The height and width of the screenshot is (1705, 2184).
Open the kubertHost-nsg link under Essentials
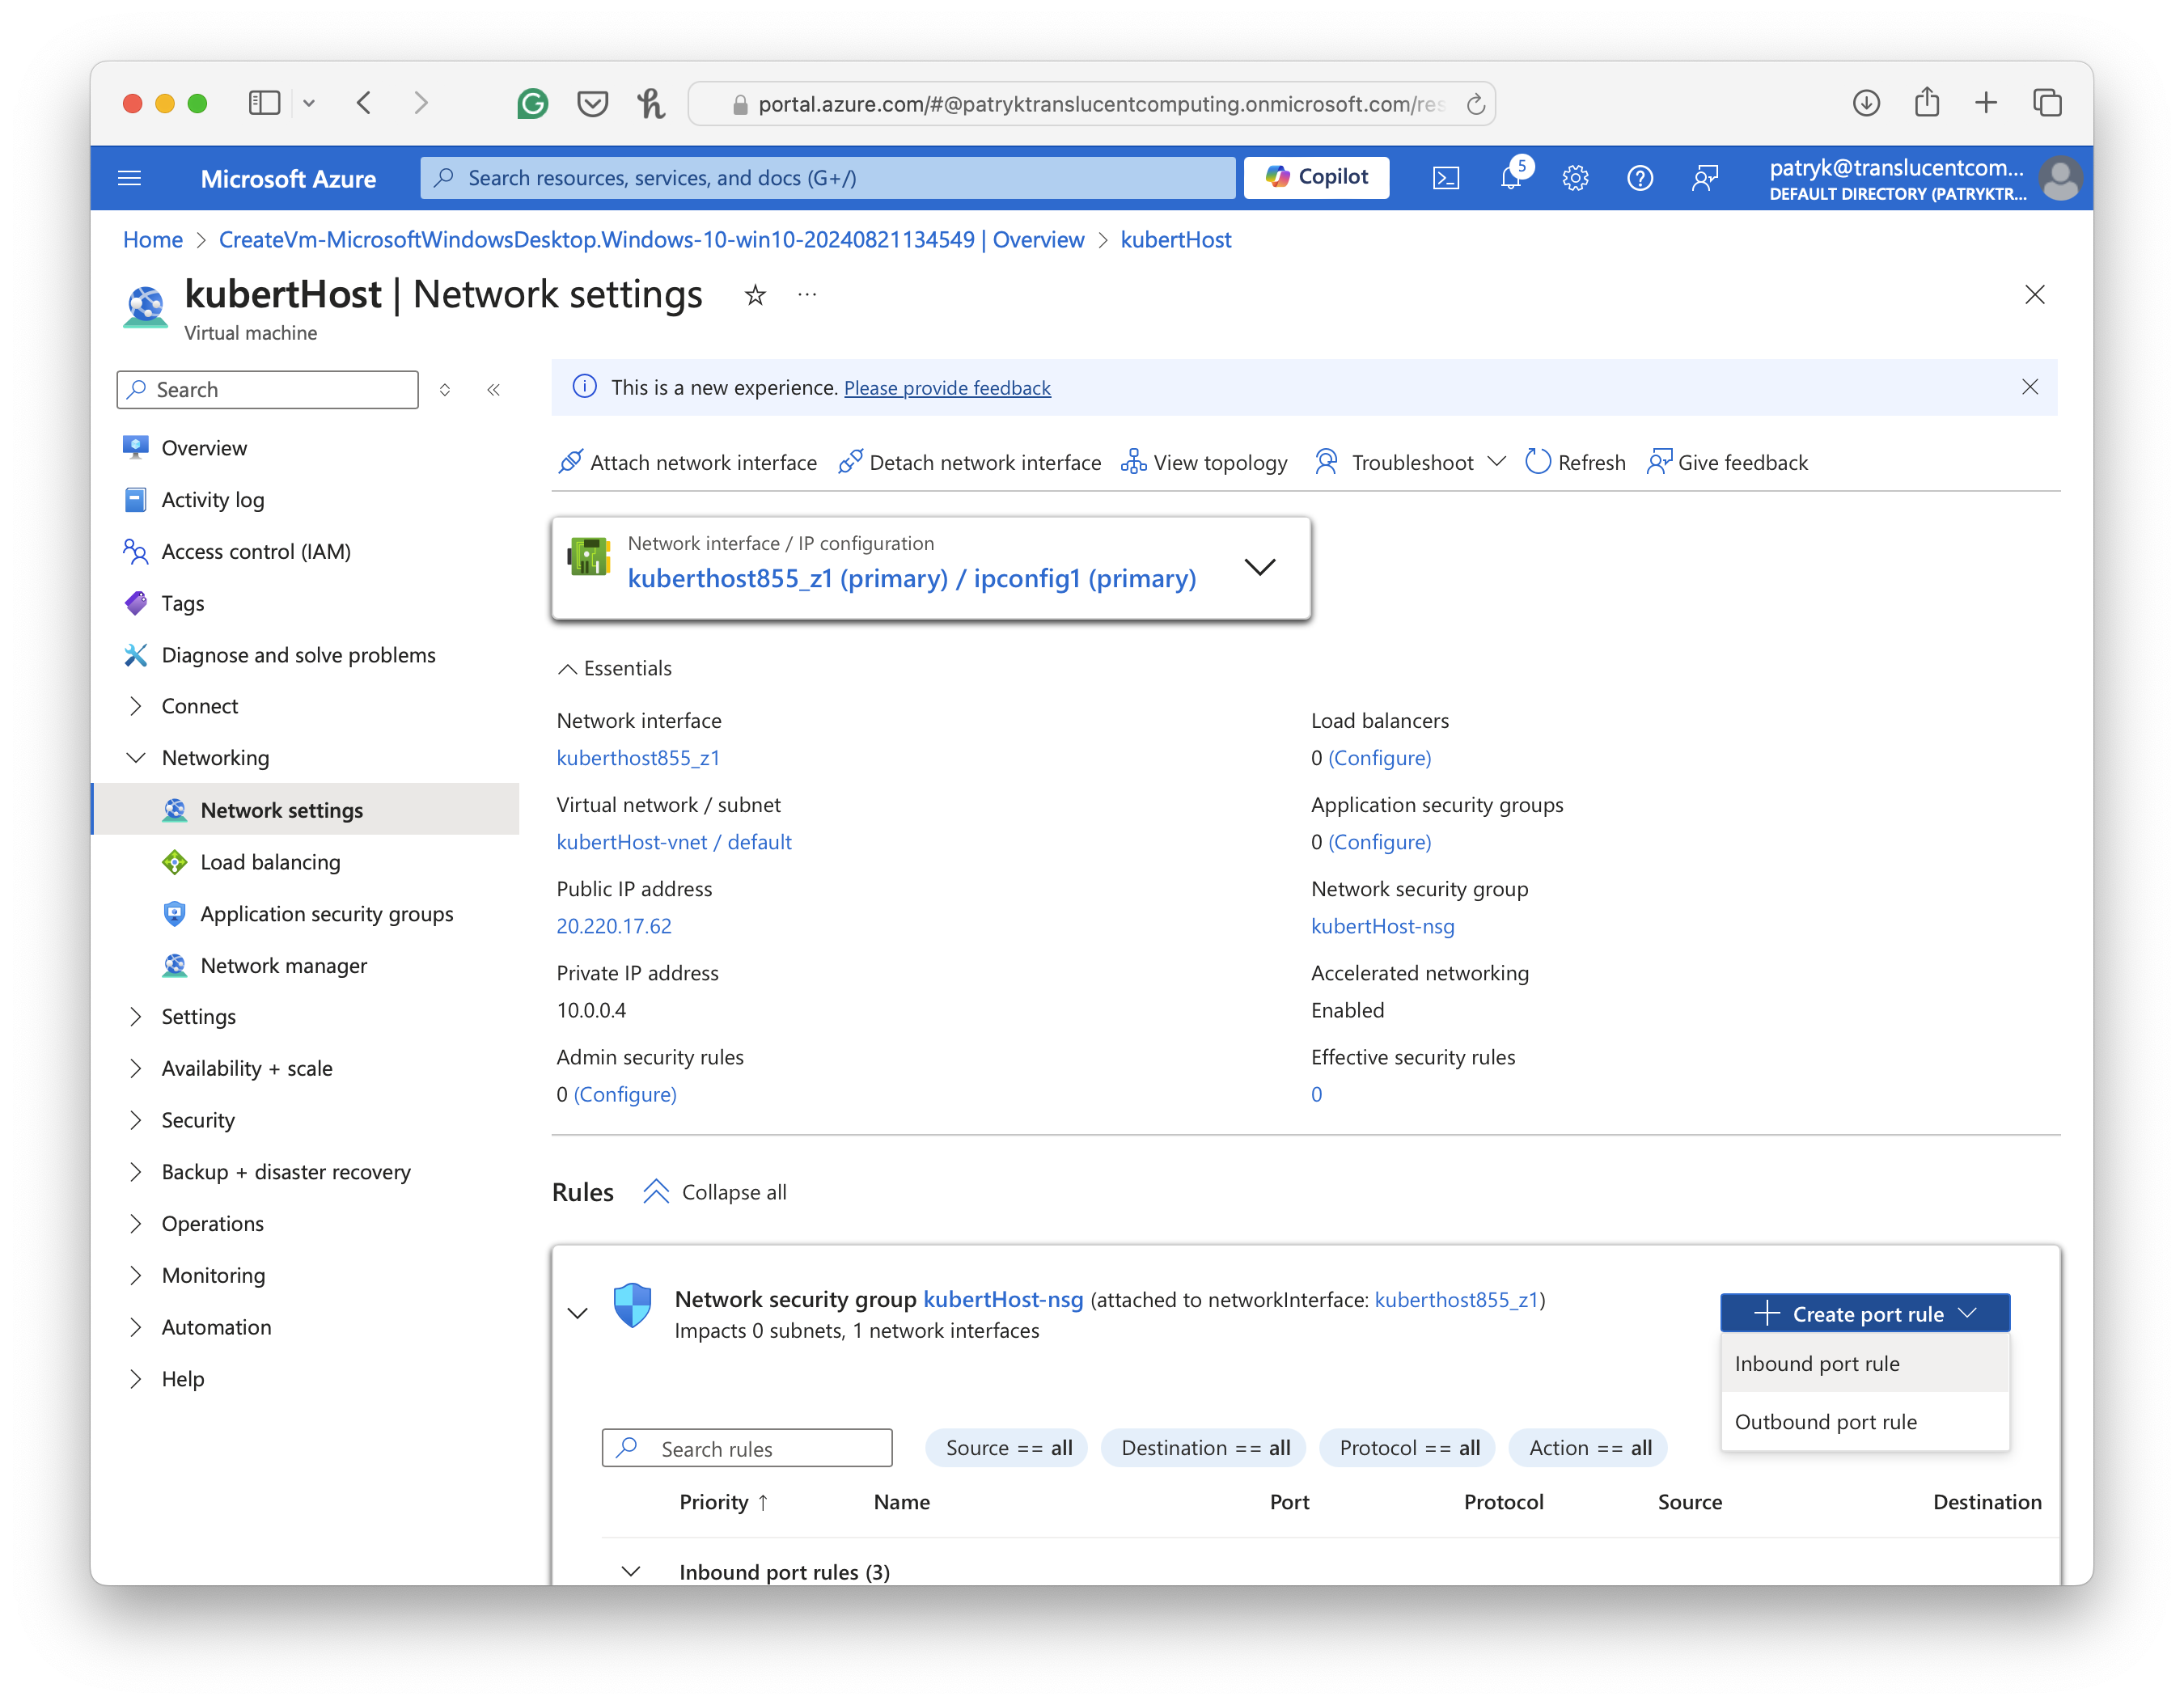click(x=1382, y=926)
